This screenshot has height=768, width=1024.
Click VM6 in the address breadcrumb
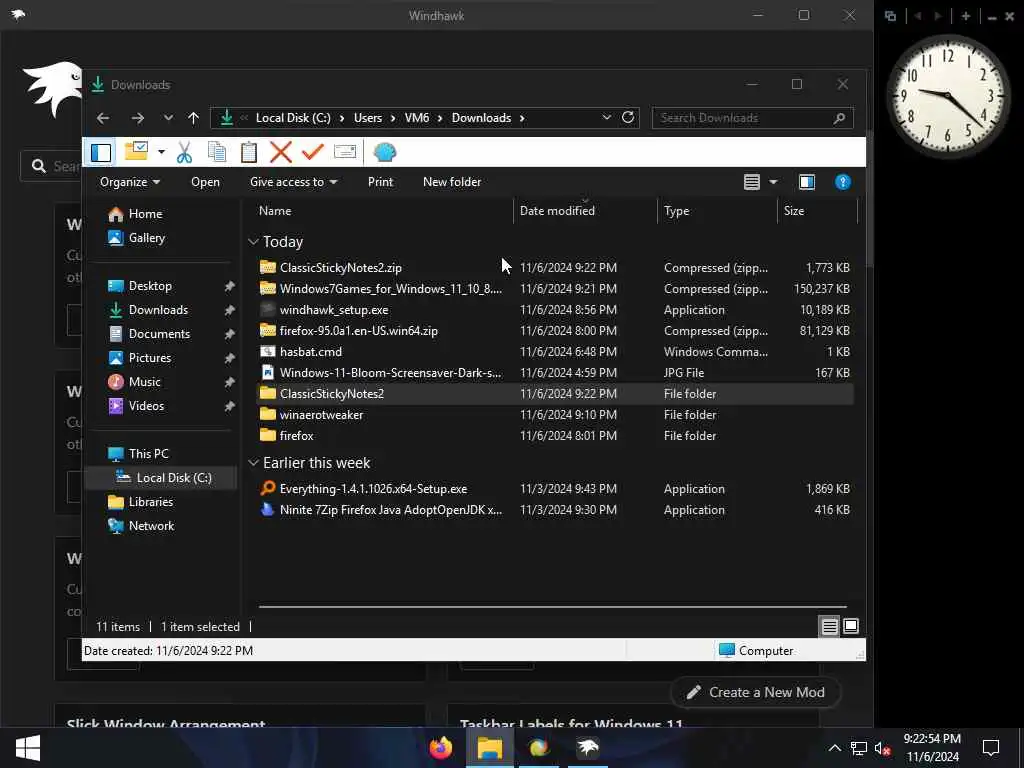click(x=417, y=118)
